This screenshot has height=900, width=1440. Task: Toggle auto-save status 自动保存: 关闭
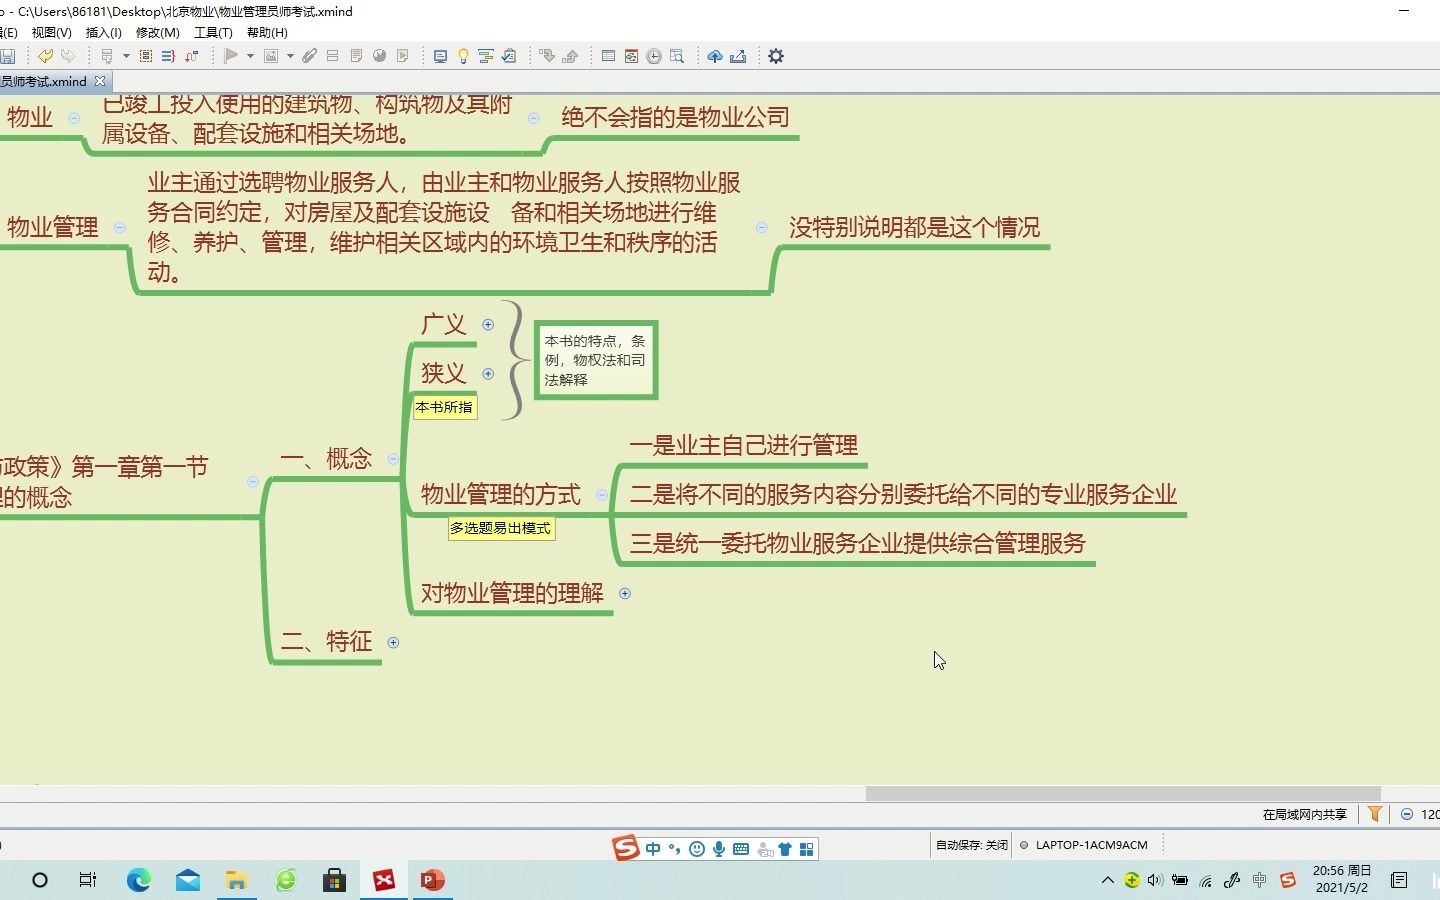tap(971, 845)
